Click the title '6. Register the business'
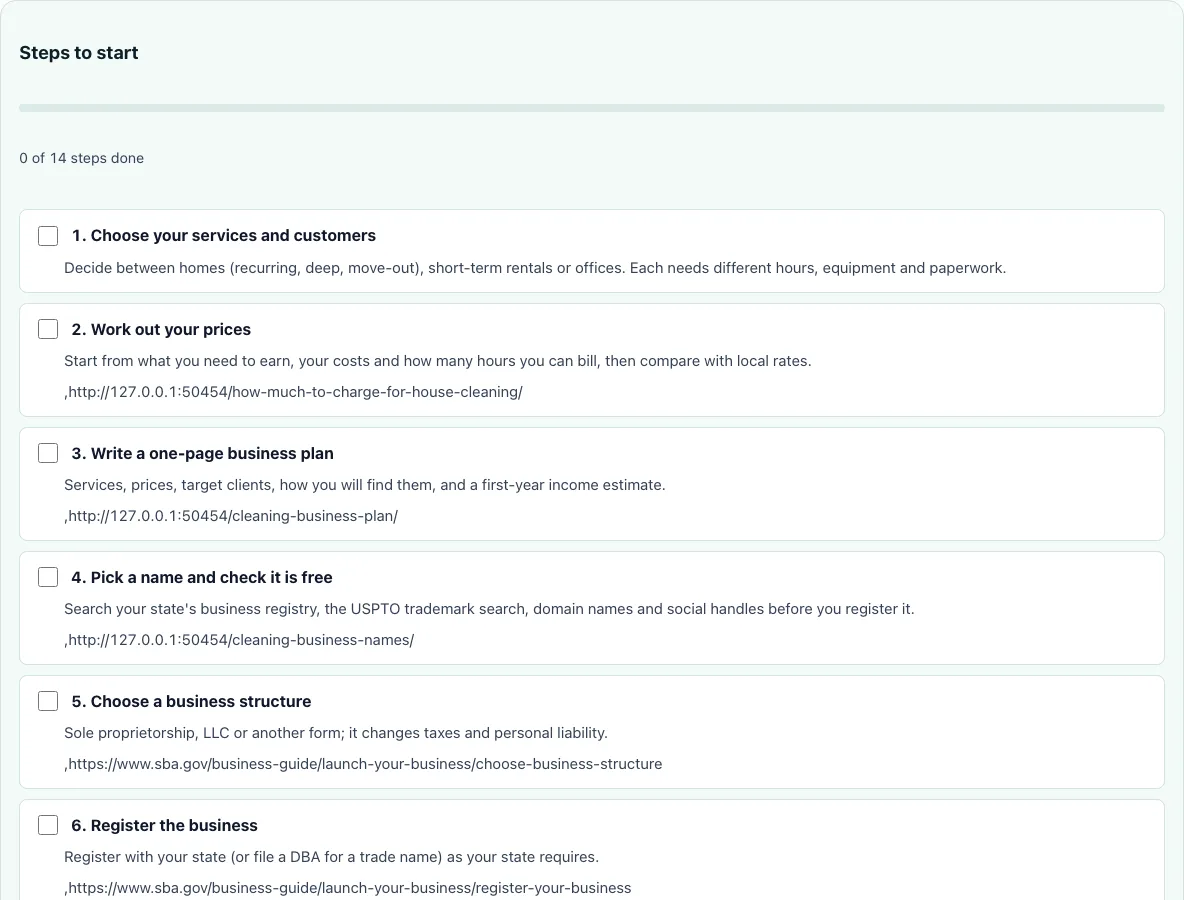Image resolution: width=1184 pixels, height=900 pixels. pyautogui.click(x=165, y=824)
